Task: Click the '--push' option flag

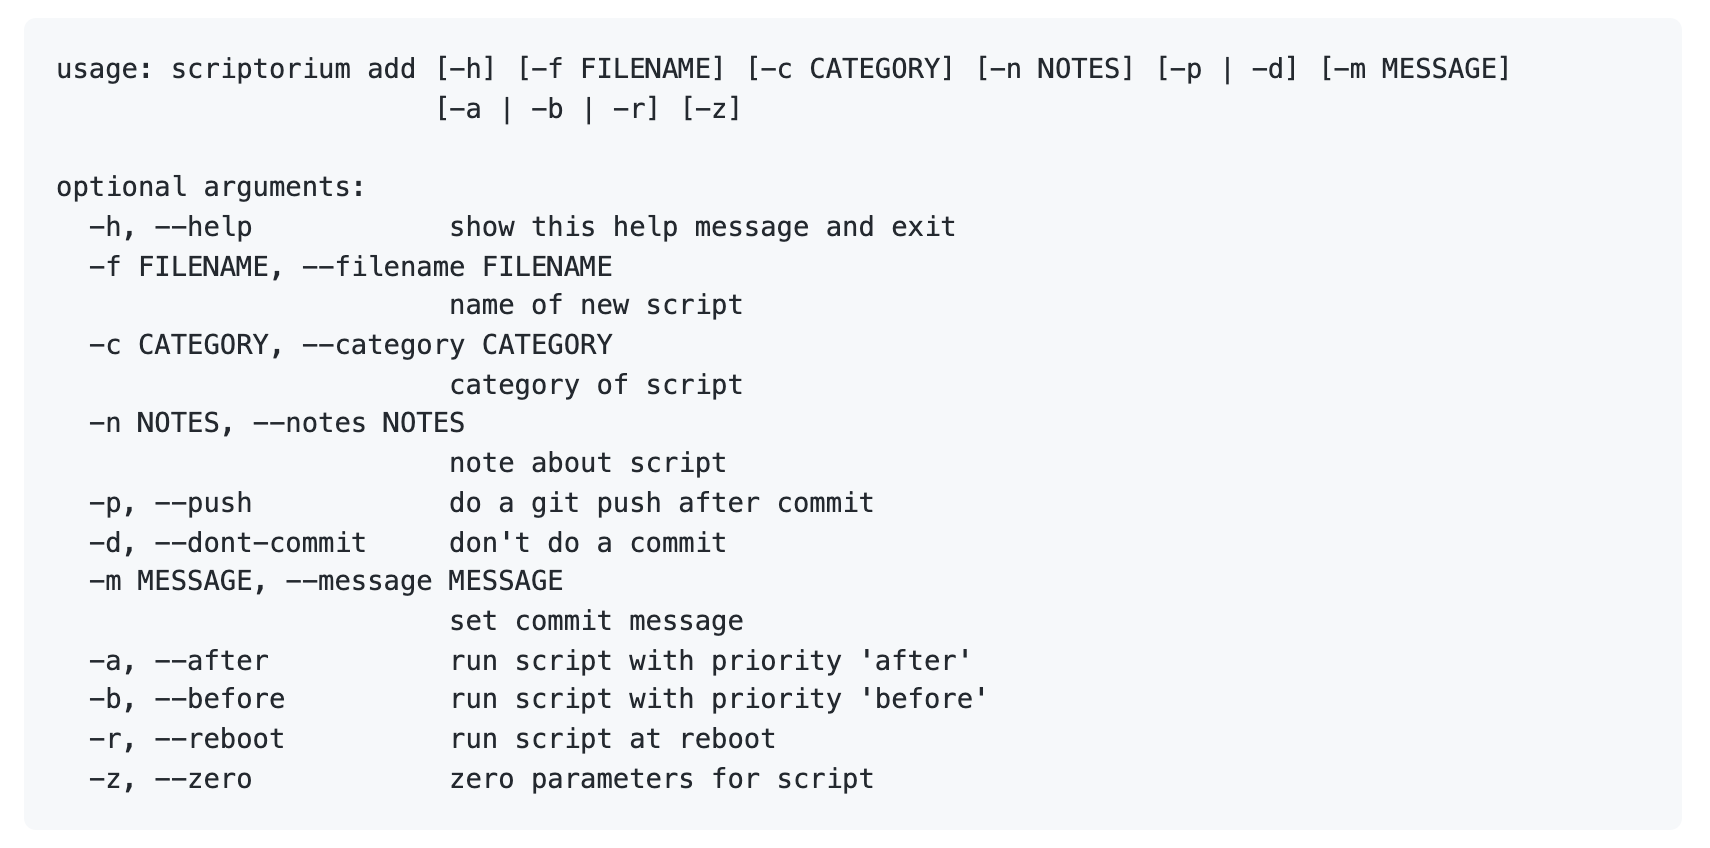Action: point(203,503)
